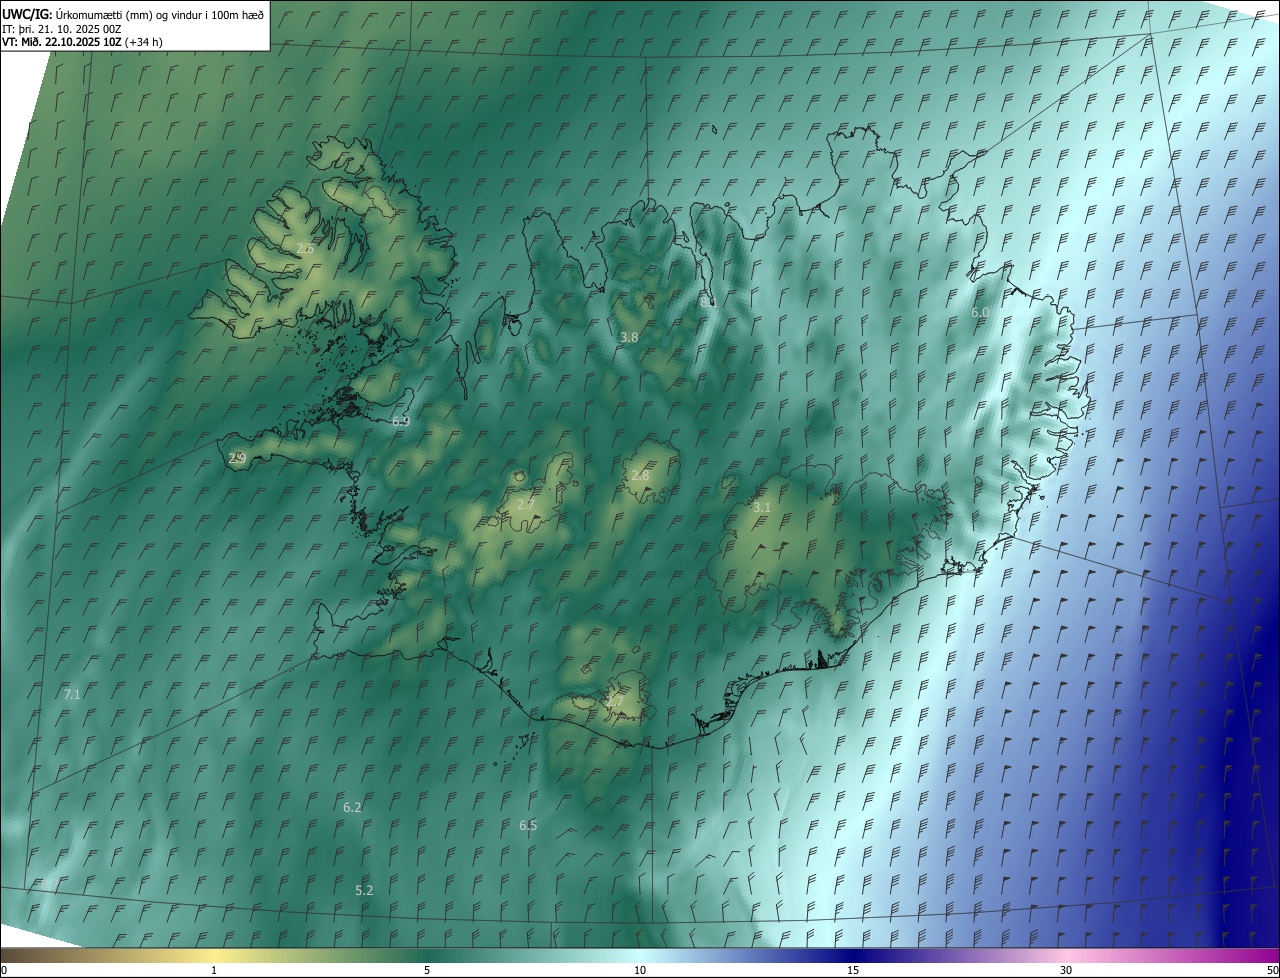
Task: Click the UWC/IG map title line
Action: click(x=133, y=14)
